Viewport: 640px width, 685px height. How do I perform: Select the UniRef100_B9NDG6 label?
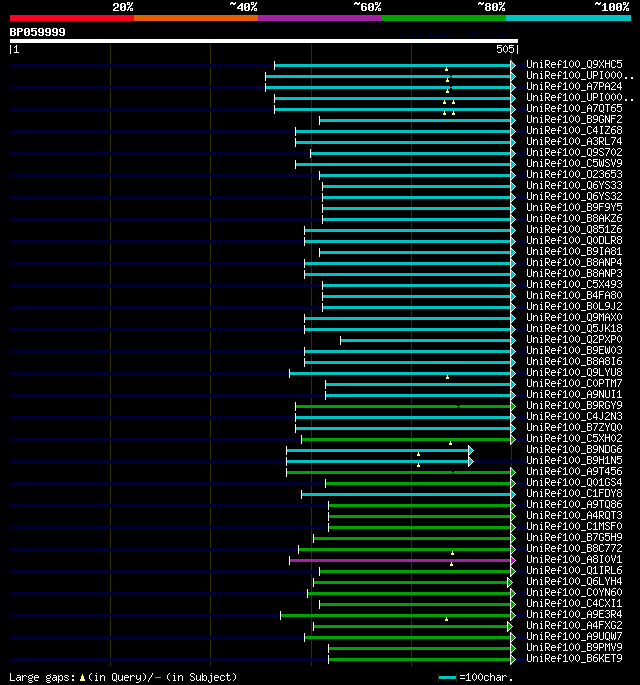574,450
